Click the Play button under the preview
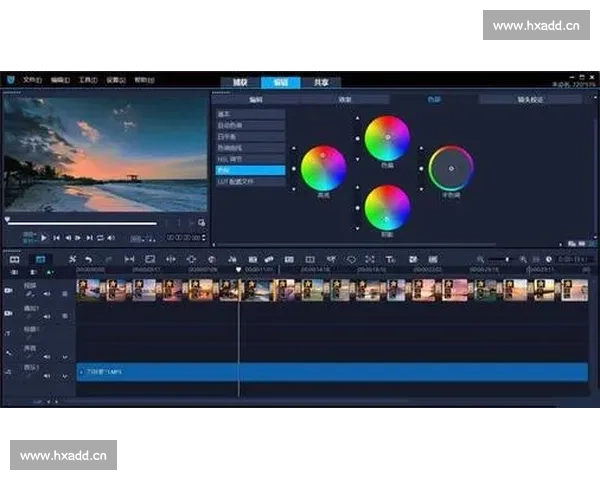The height and width of the screenshot is (480, 600). coord(44,238)
